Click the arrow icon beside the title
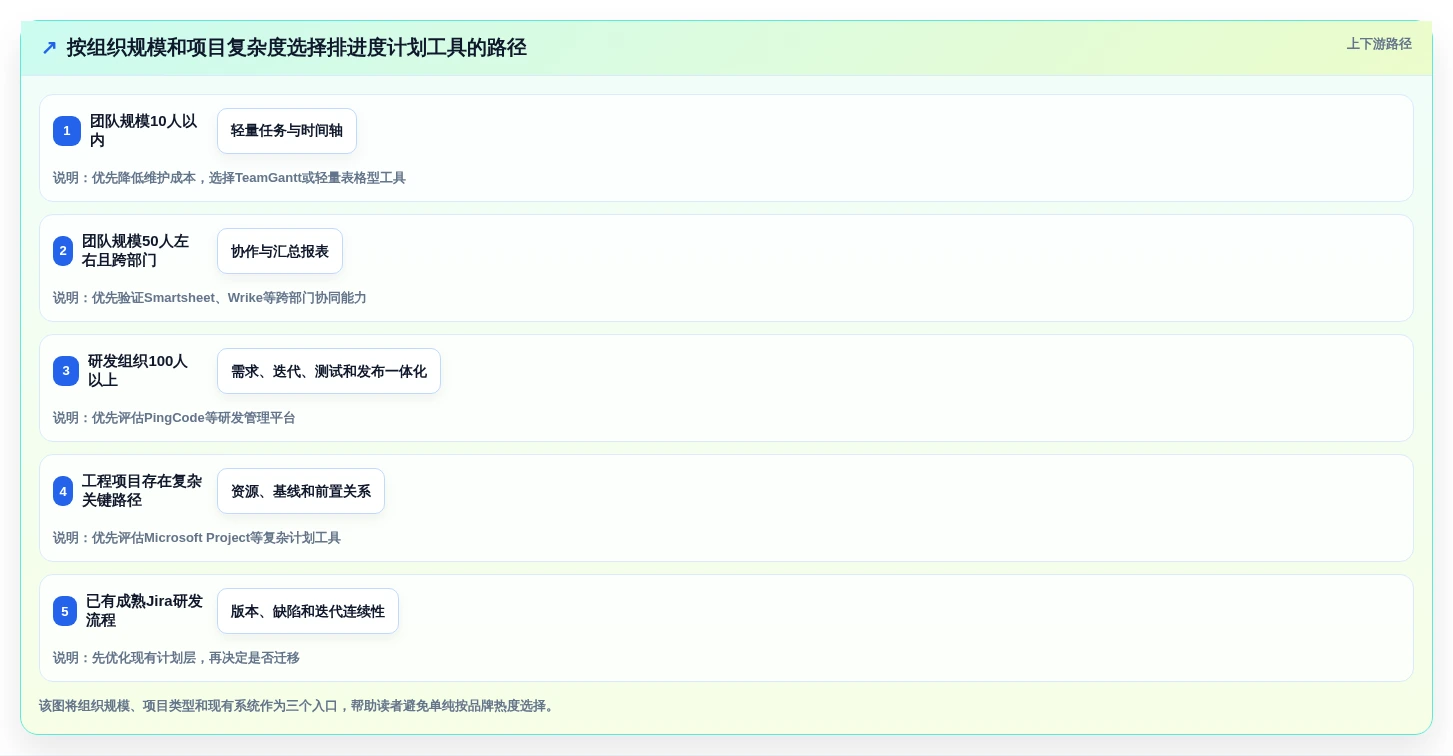 [49, 48]
